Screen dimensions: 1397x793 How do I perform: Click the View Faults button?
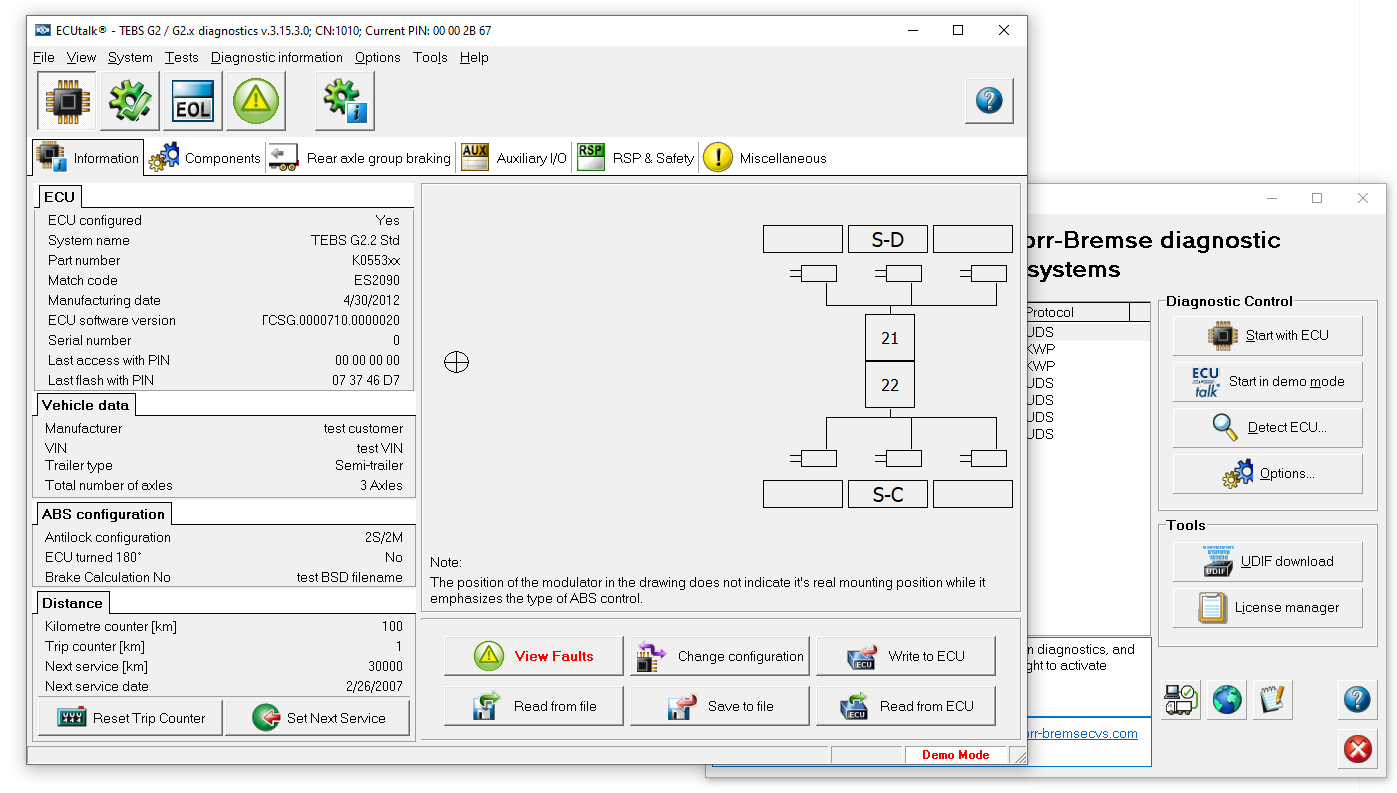click(x=533, y=656)
